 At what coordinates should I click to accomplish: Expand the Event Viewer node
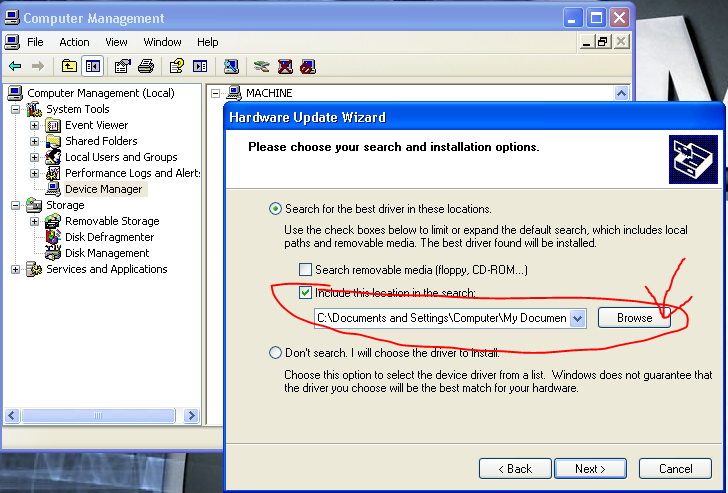point(34,125)
